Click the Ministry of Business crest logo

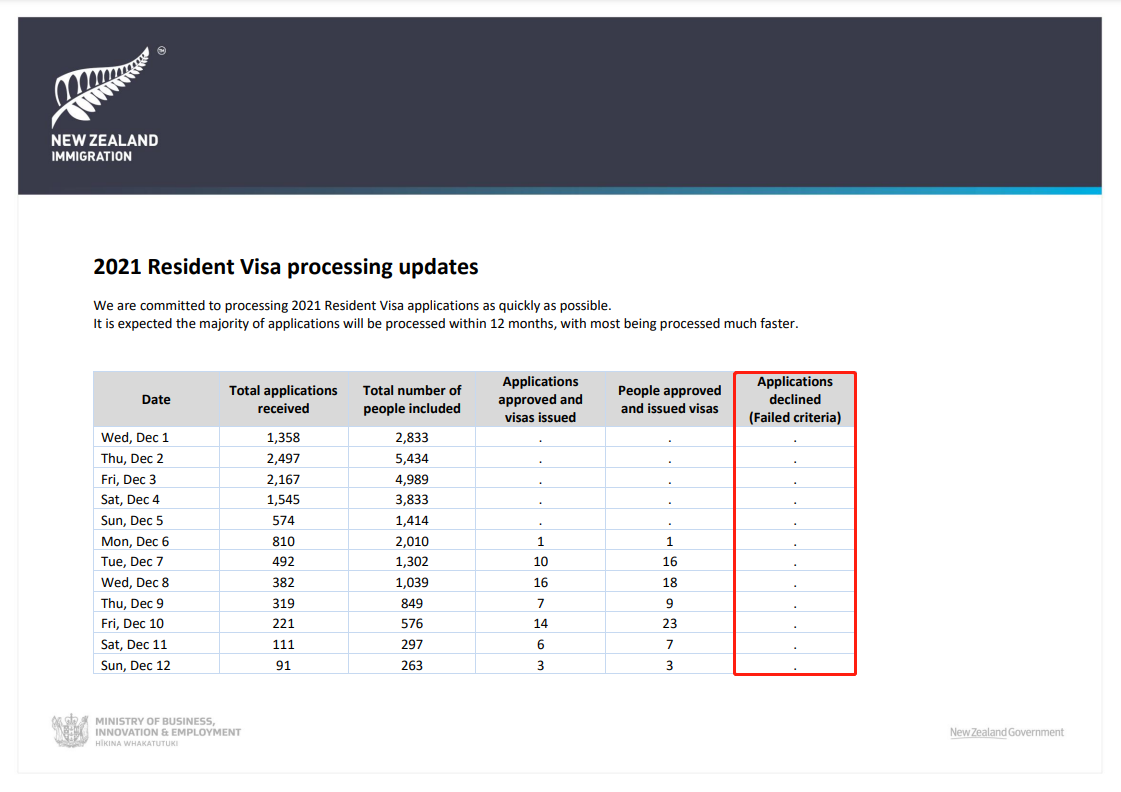[70, 731]
